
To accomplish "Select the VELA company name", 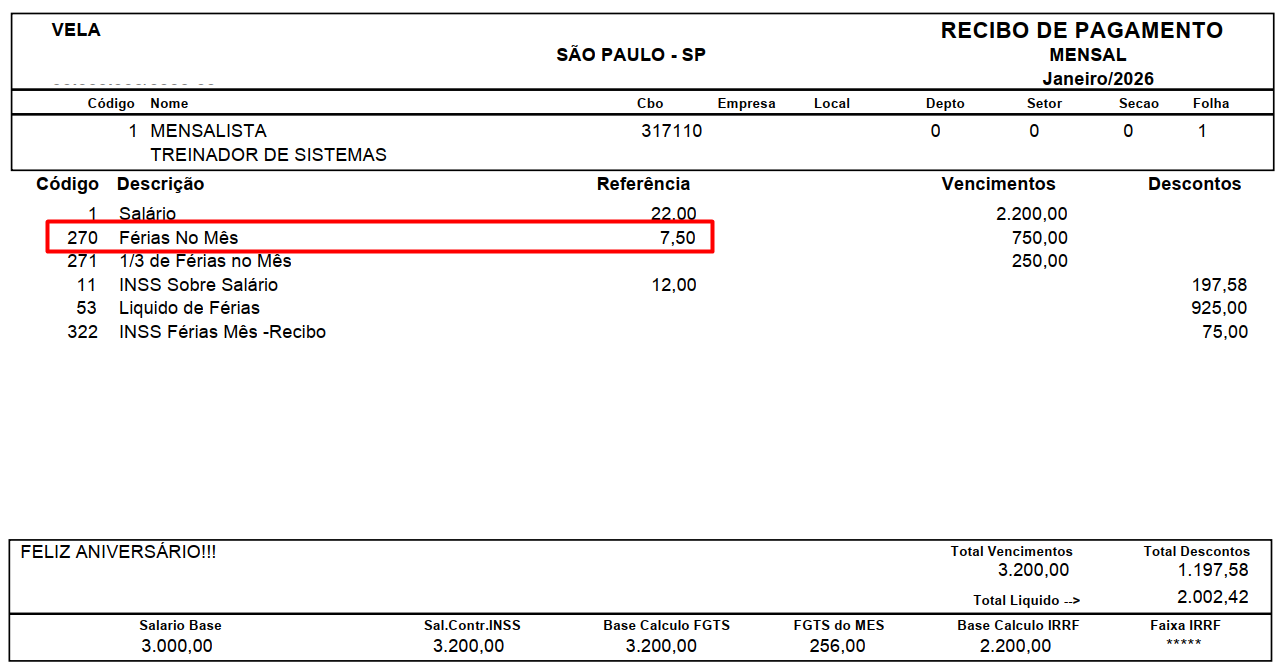I will click(76, 30).
